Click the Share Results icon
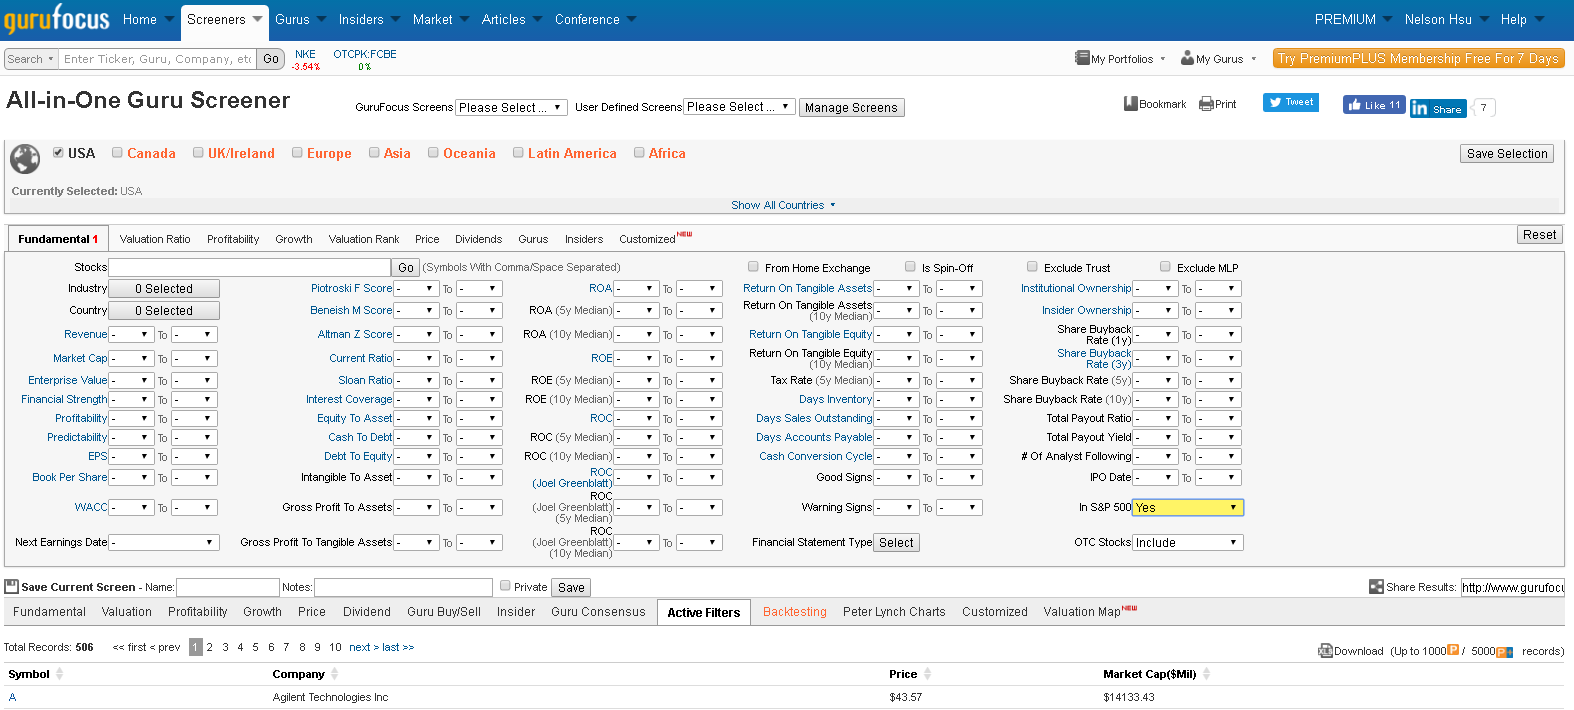The width and height of the screenshot is (1574, 710). pyautogui.click(x=1376, y=587)
